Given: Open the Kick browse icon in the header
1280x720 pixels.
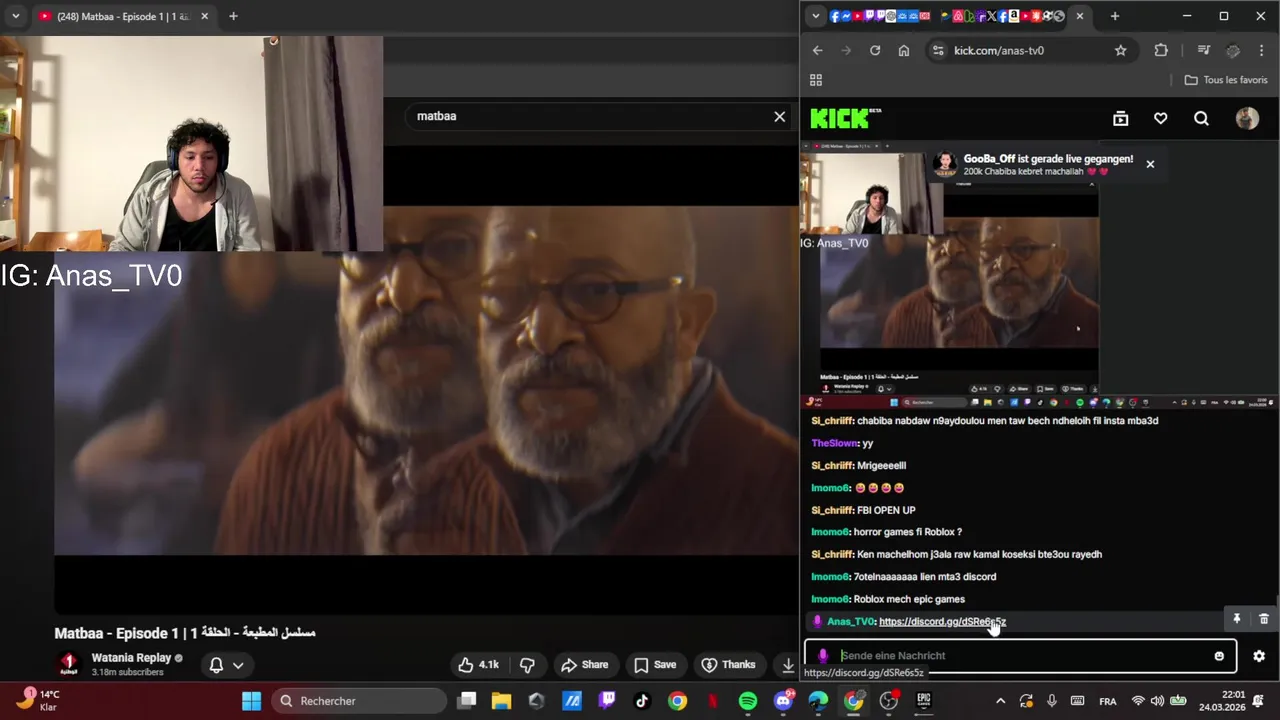Looking at the screenshot, I should pos(1121,118).
